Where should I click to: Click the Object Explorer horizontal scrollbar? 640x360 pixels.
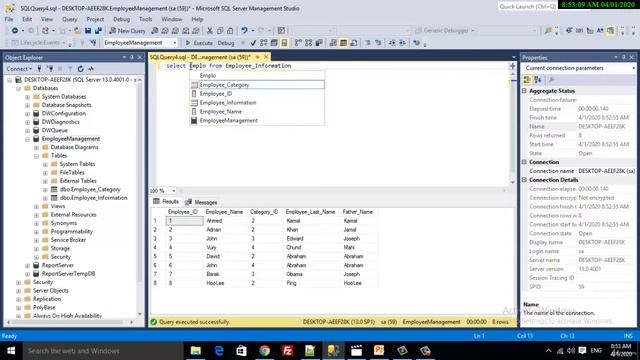[x=69, y=322]
